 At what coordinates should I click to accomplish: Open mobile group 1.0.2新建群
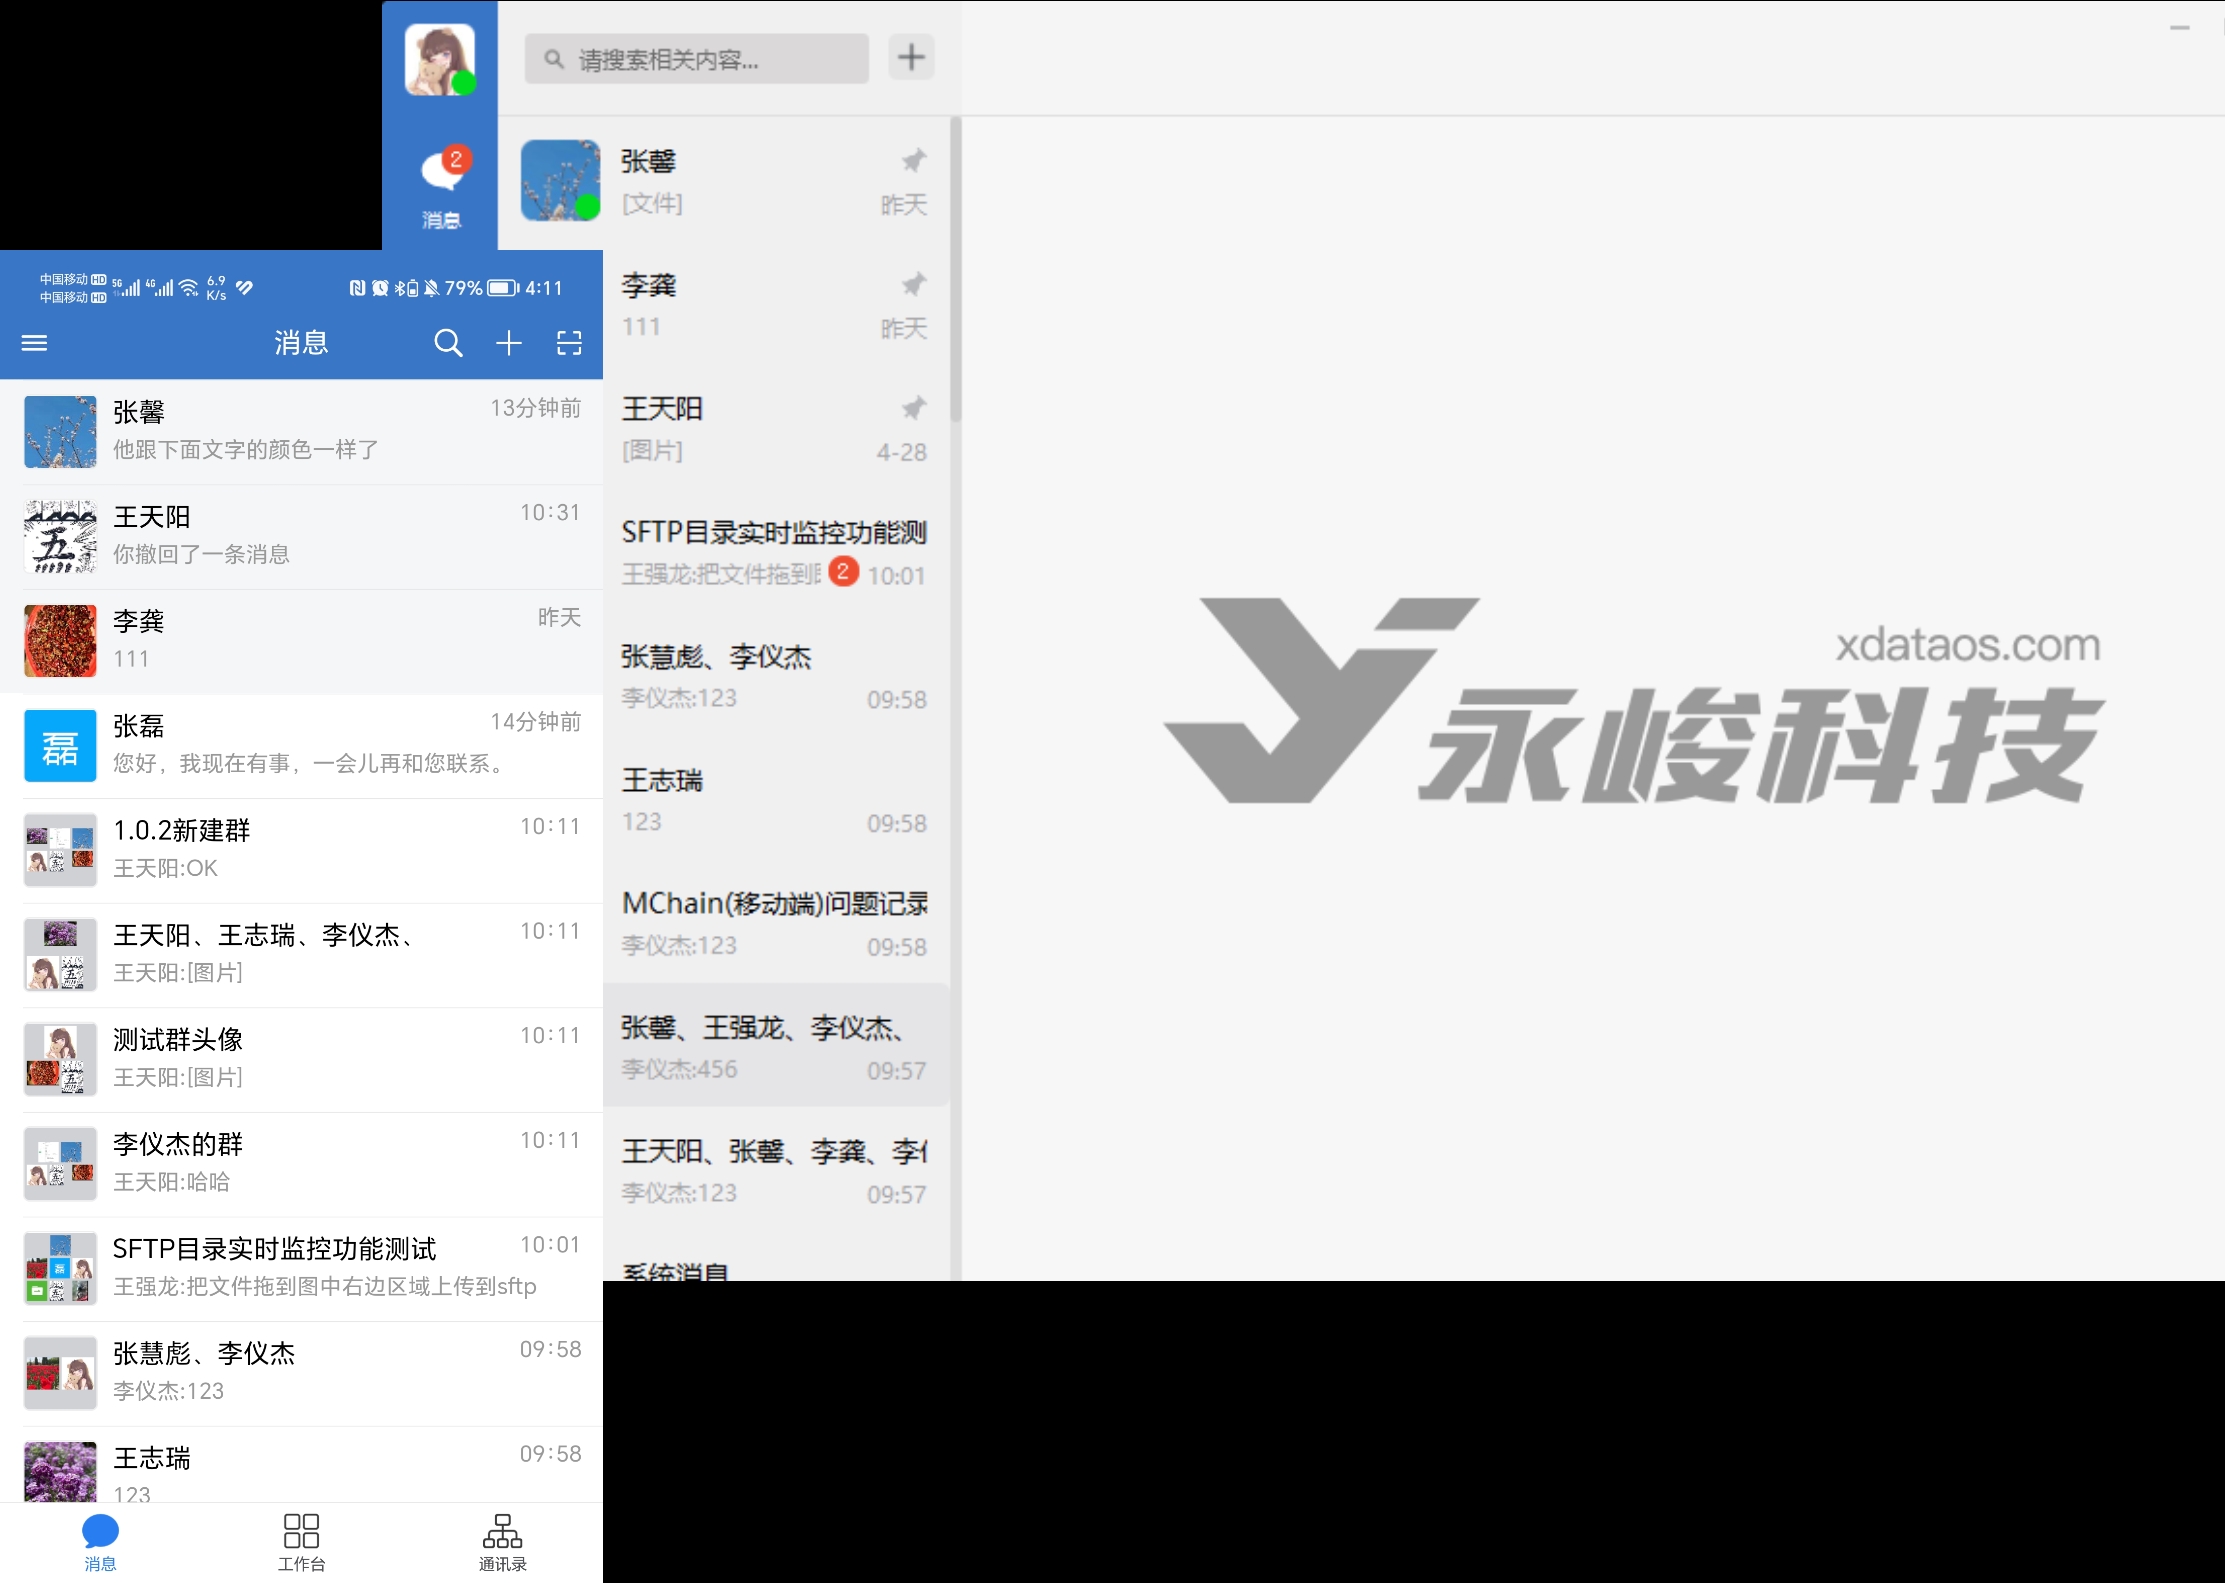tap(301, 851)
